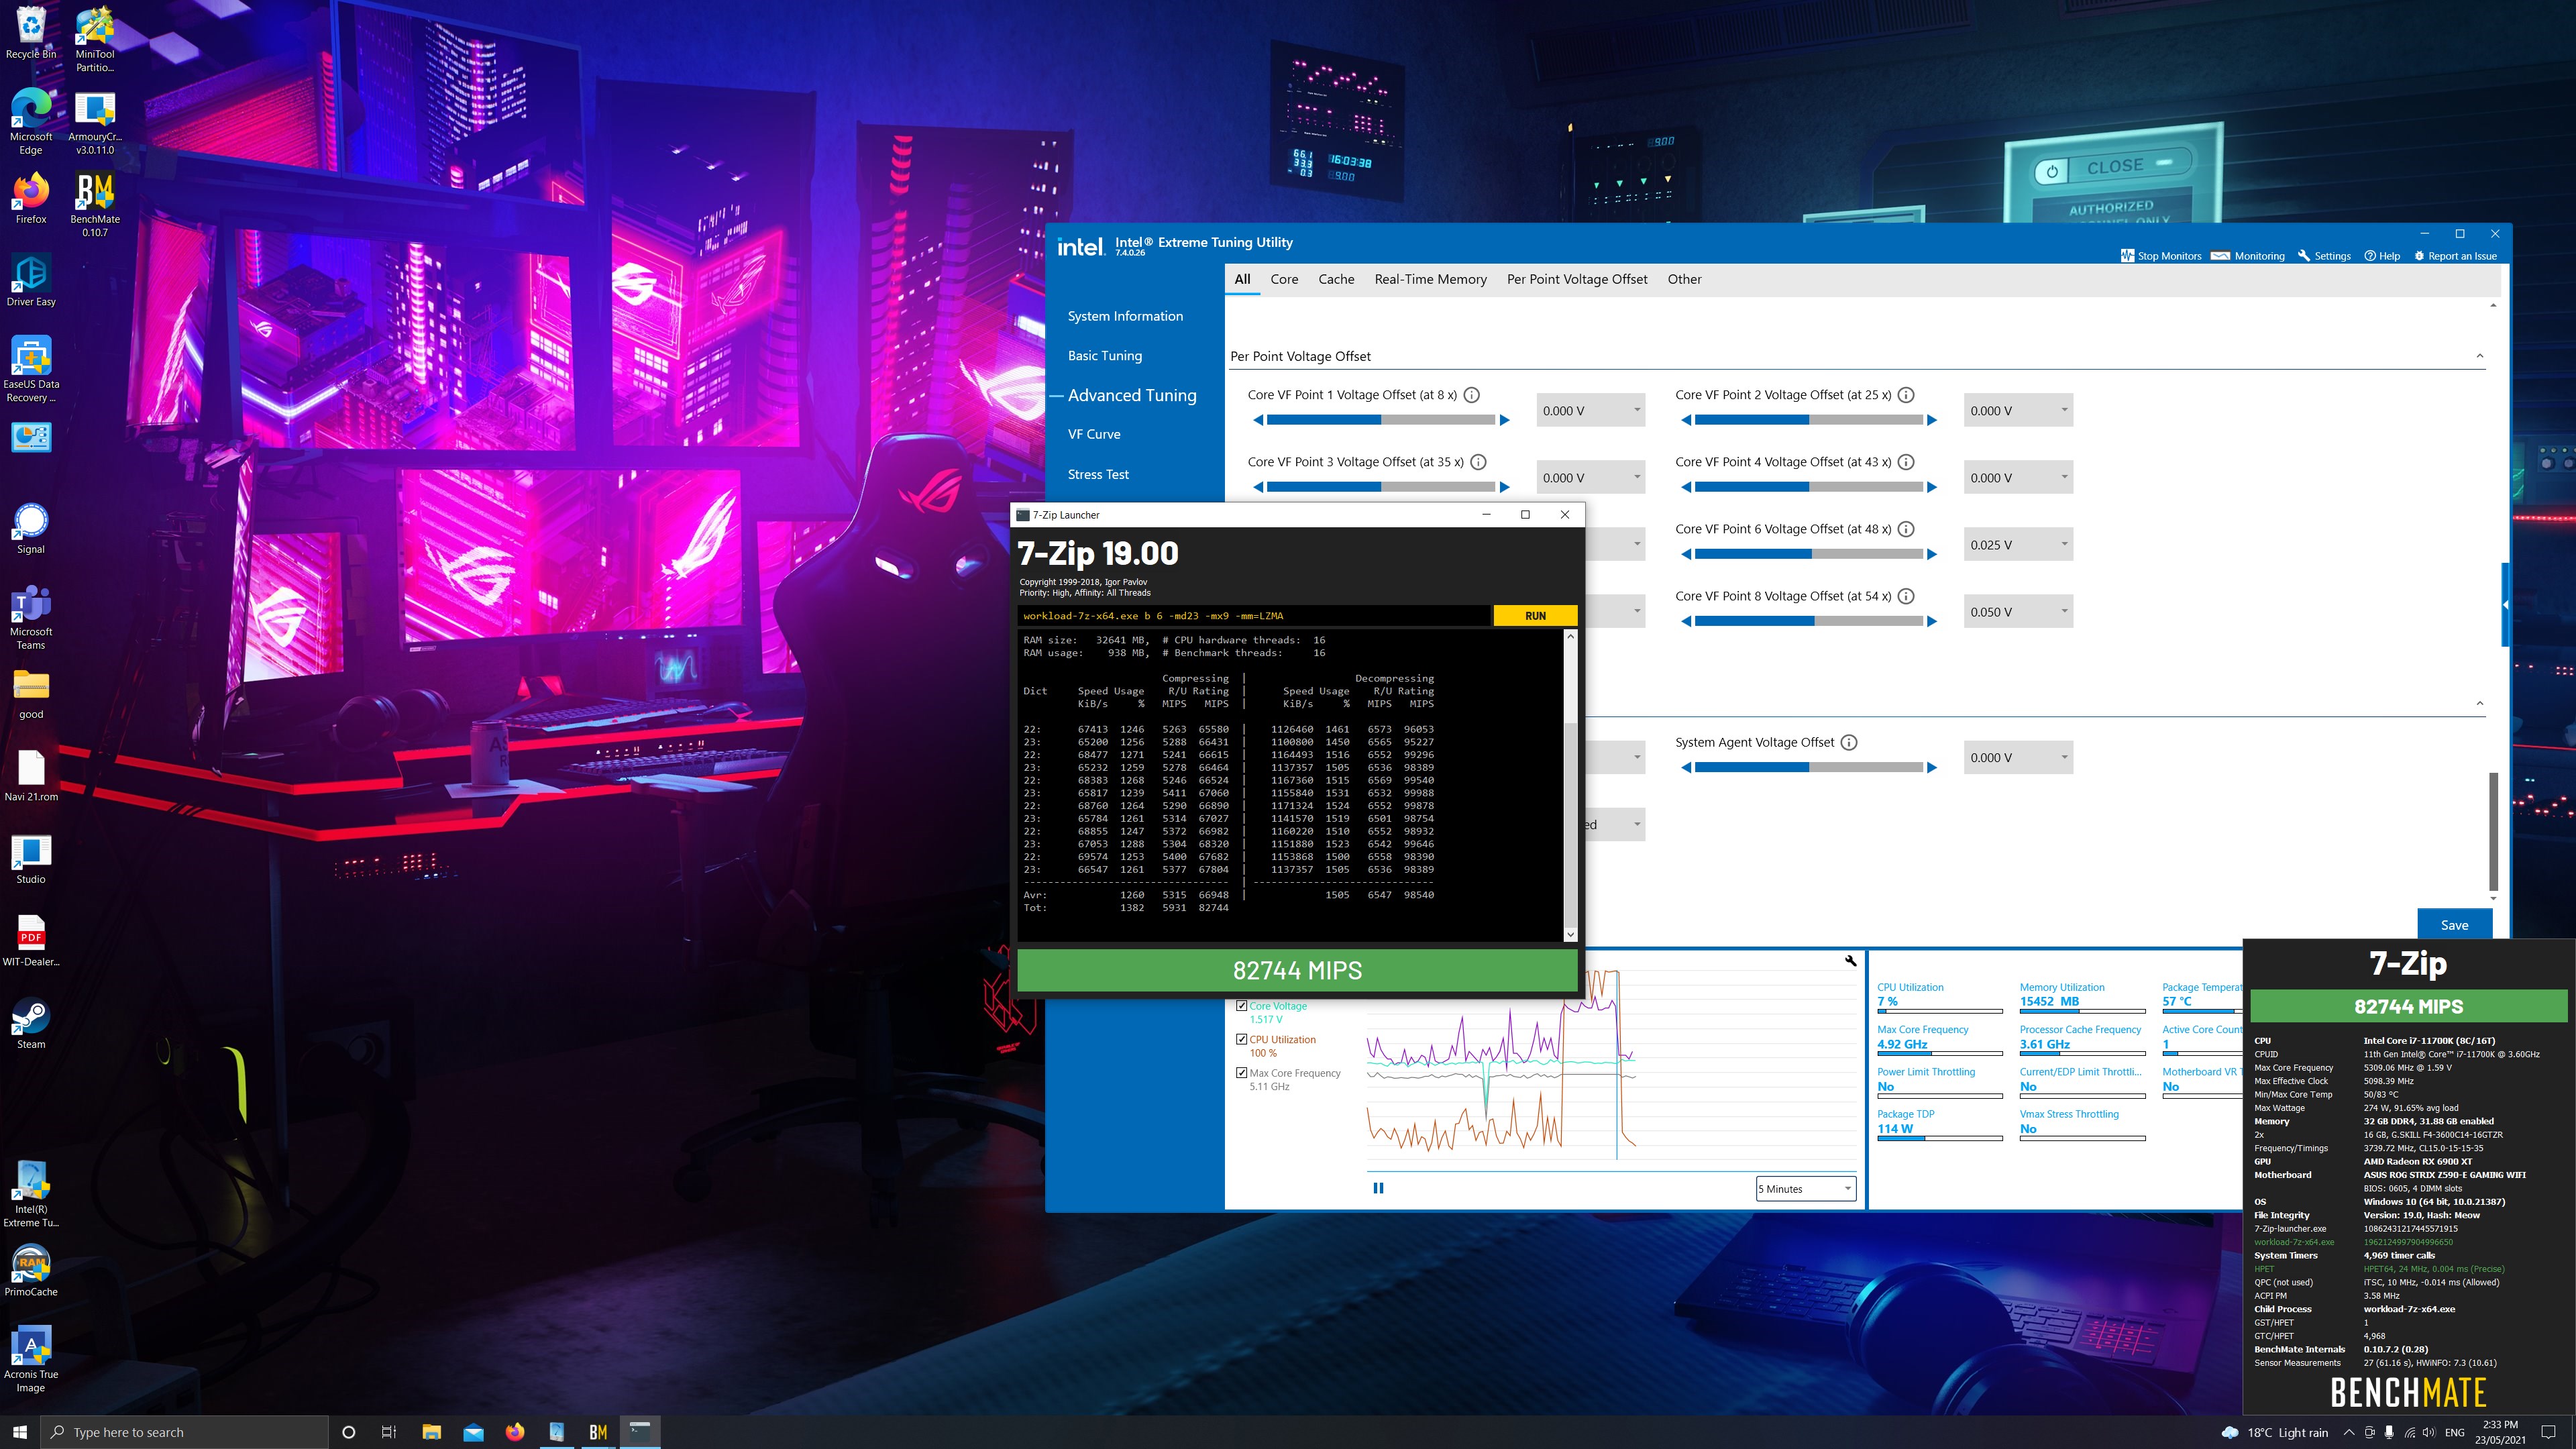Viewport: 2576px width, 1449px height.
Task: Open VF Curve in XTU sidebar
Action: point(1094,434)
